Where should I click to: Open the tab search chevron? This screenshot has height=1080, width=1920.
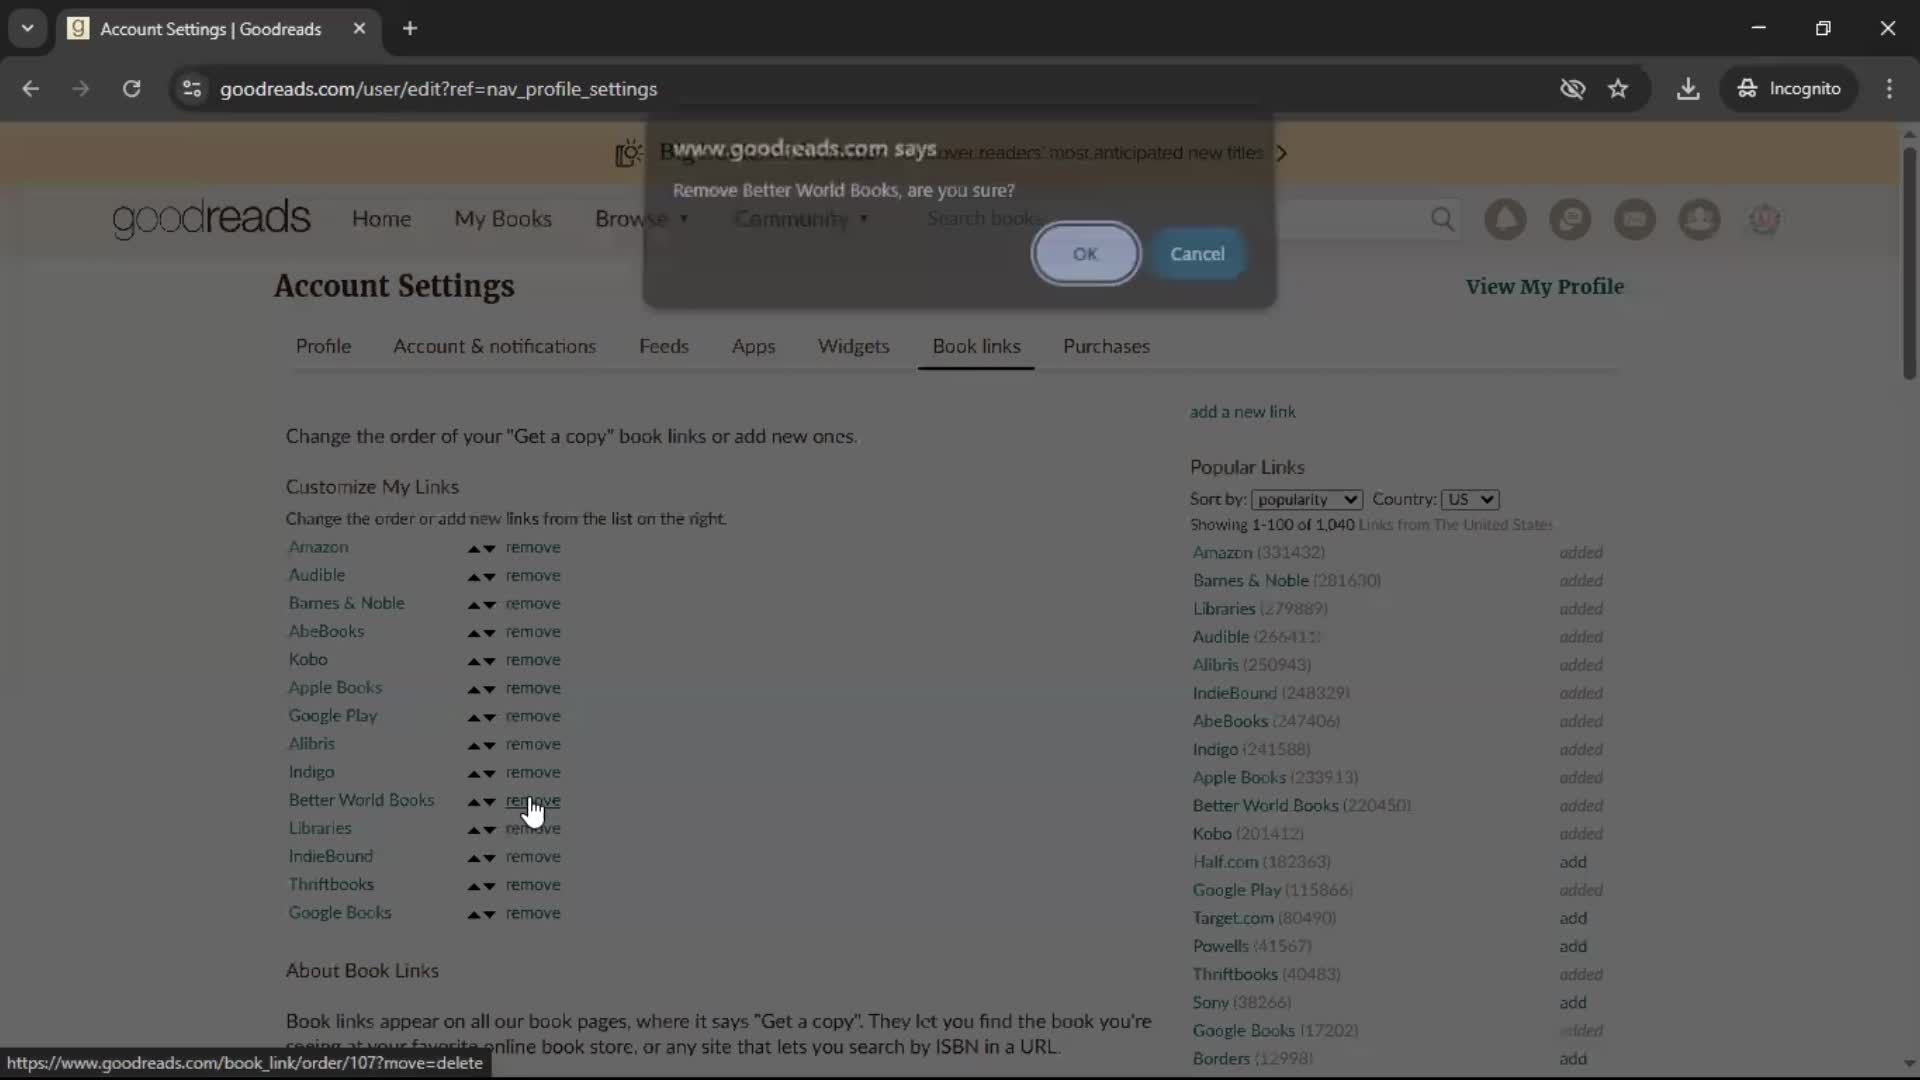pyautogui.click(x=27, y=28)
